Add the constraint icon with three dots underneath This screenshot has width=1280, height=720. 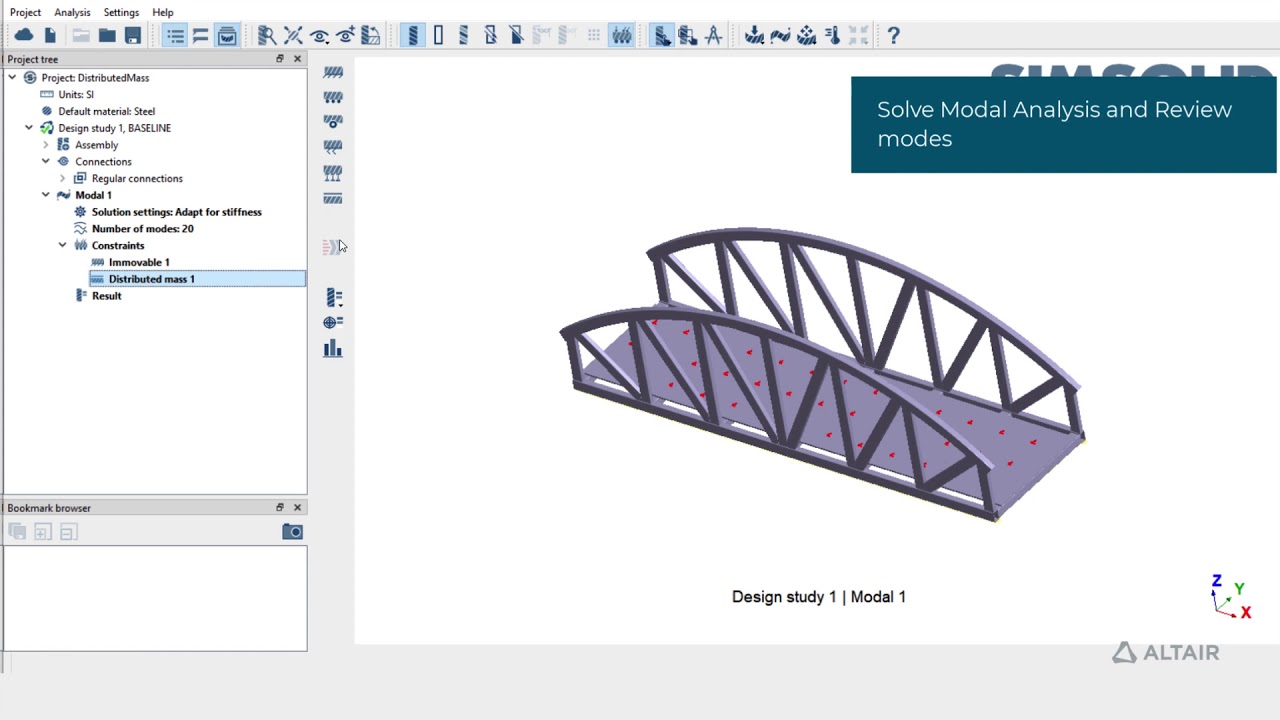(333, 97)
